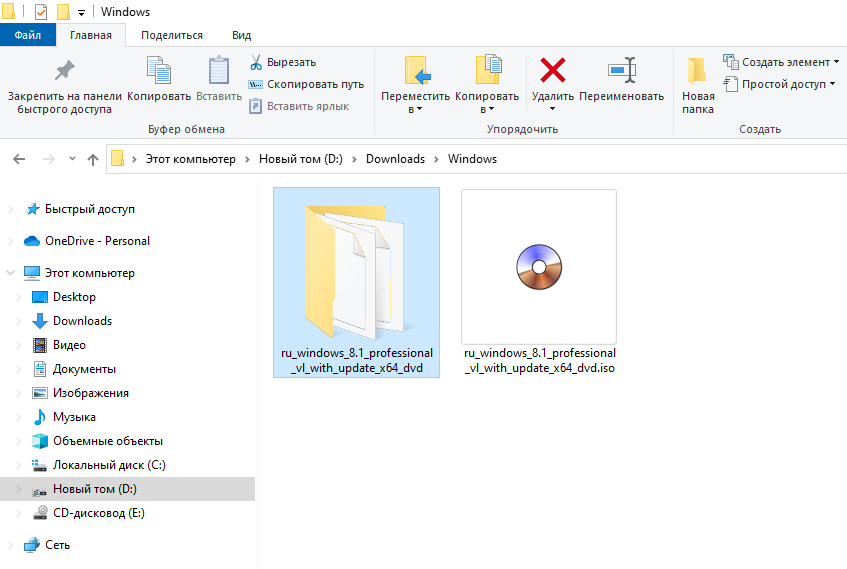The width and height of the screenshot is (847, 569).
Task: Expand the Быстрый доступ node
Action: tap(10, 209)
